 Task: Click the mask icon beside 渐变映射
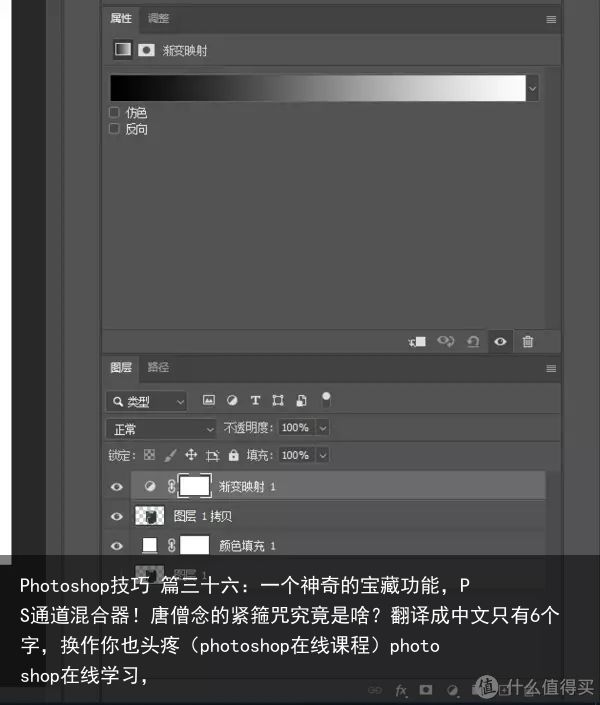[x=146, y=50]
